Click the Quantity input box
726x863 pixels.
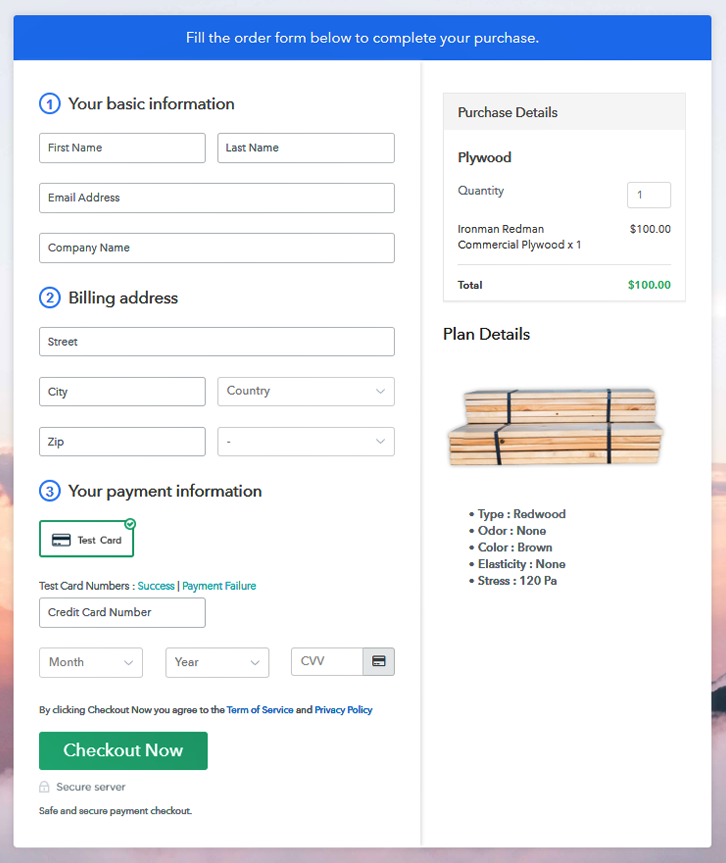pos(648,195)
